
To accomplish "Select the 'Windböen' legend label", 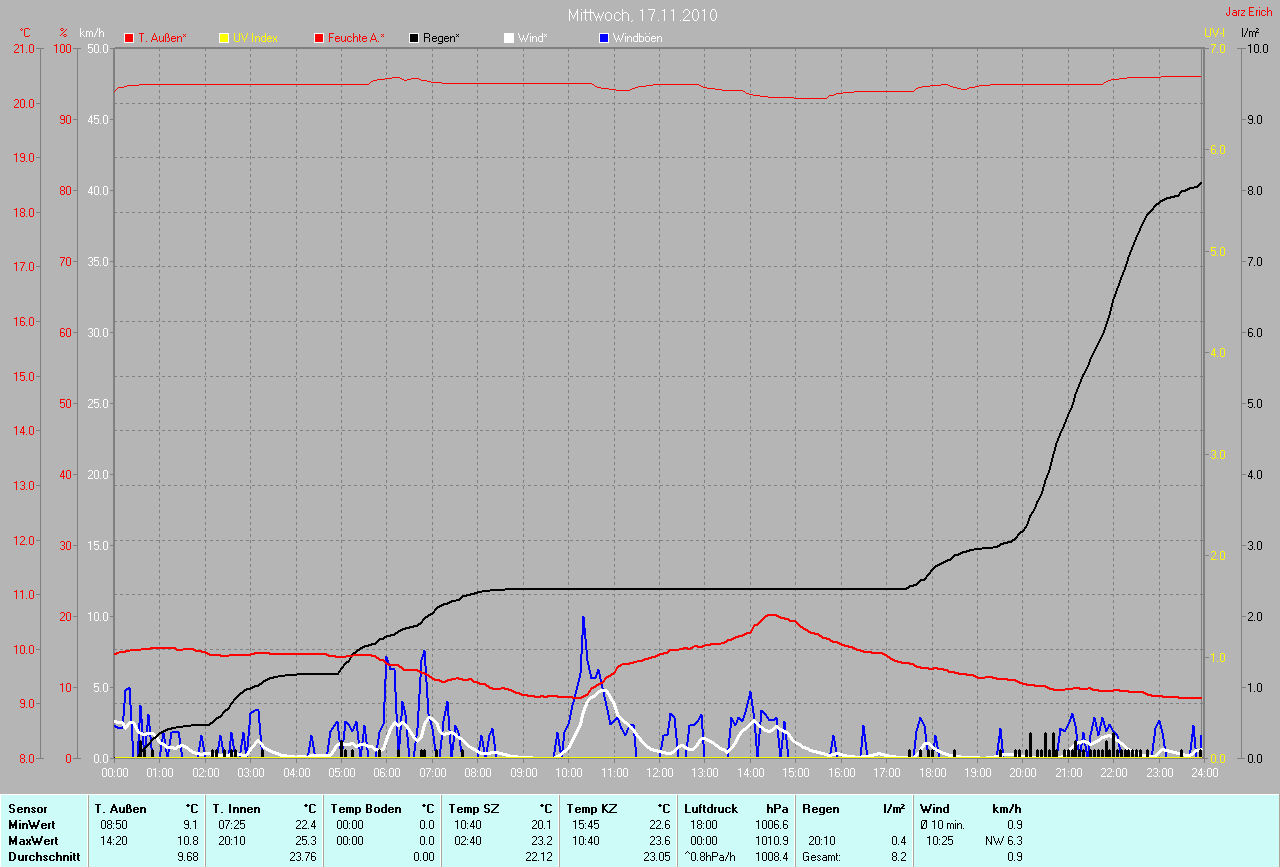I will (x=637, y=38).
